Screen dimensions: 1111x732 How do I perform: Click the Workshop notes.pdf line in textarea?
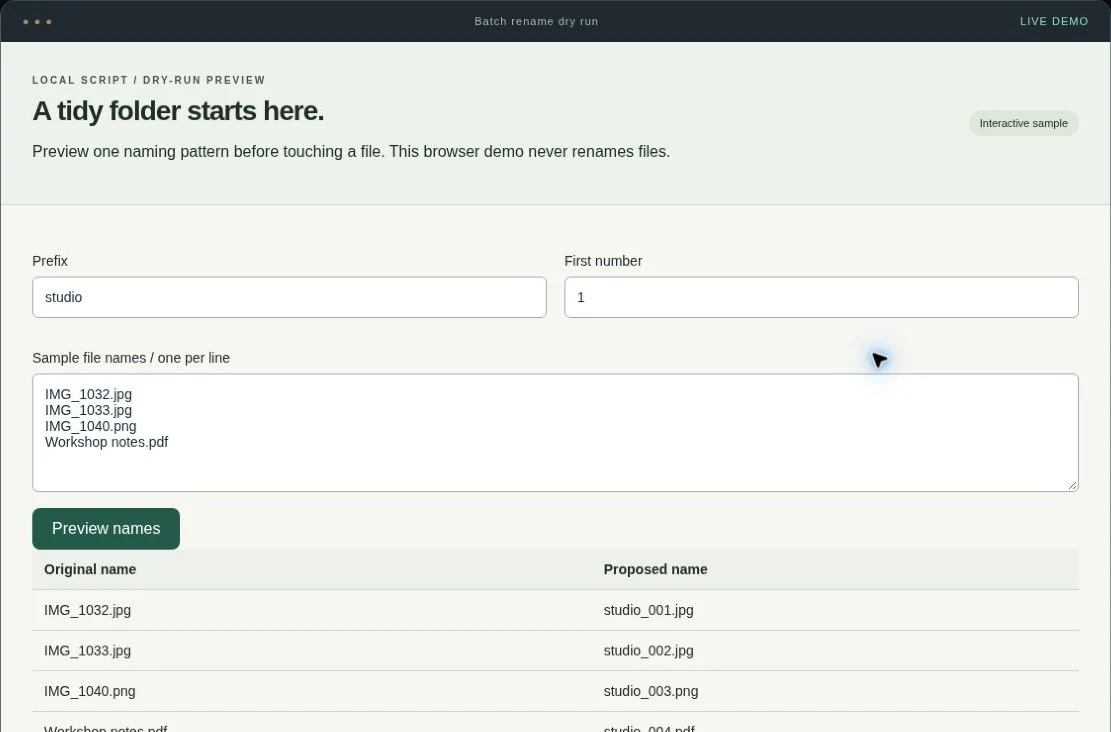pos(106,442)
